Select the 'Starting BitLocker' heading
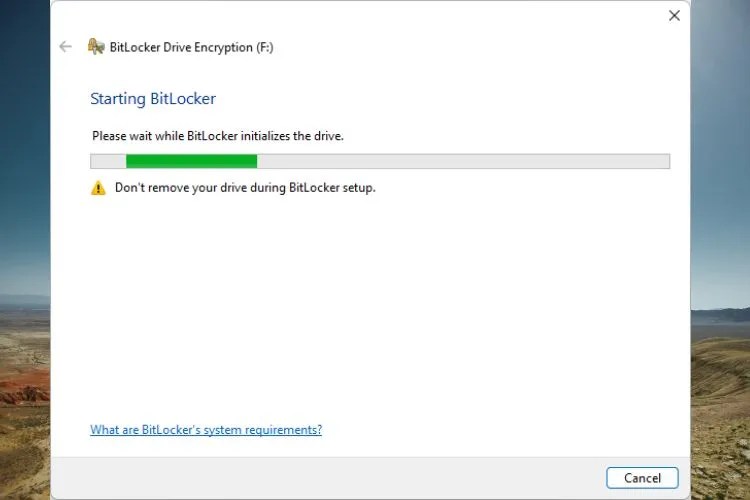 [153, 99]
